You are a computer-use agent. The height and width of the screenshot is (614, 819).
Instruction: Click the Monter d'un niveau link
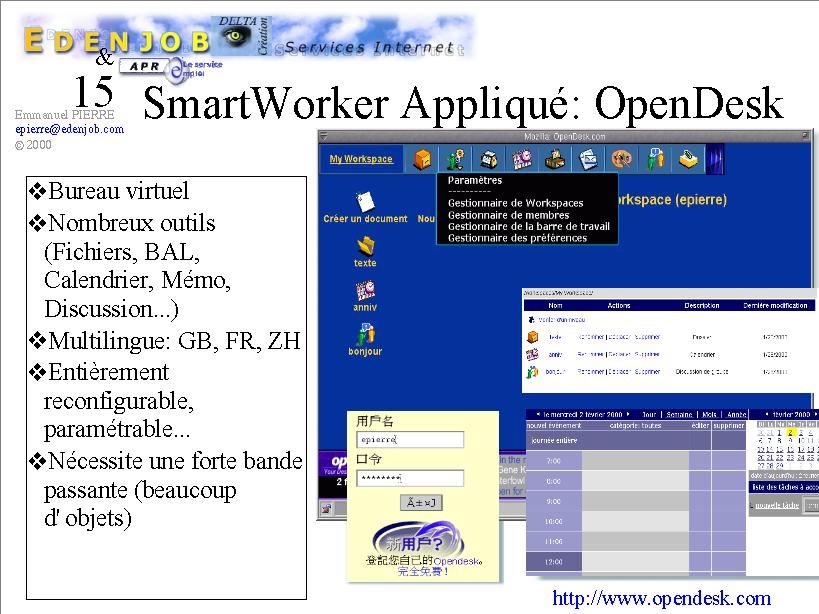point(561,320)
